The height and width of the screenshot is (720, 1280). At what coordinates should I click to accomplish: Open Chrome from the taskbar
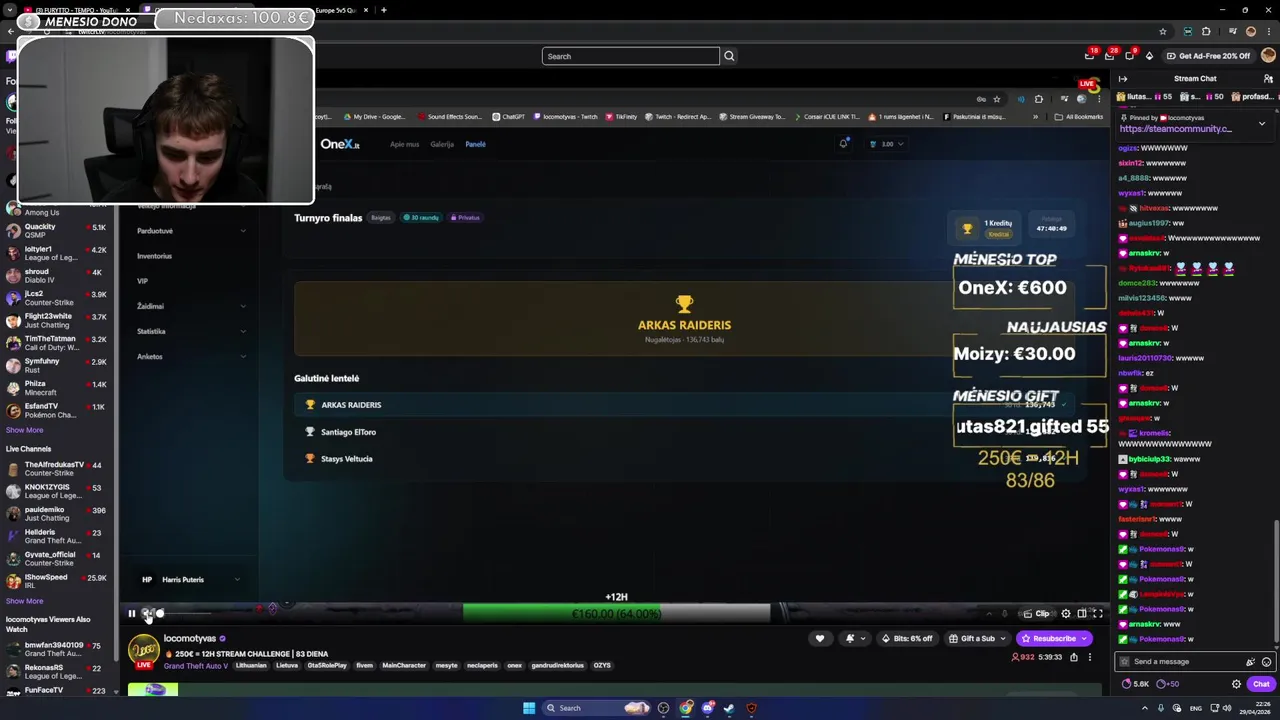coord(686,708)
